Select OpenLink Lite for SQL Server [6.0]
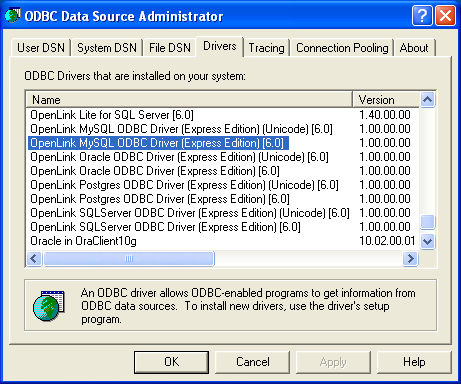 (112, 115)
